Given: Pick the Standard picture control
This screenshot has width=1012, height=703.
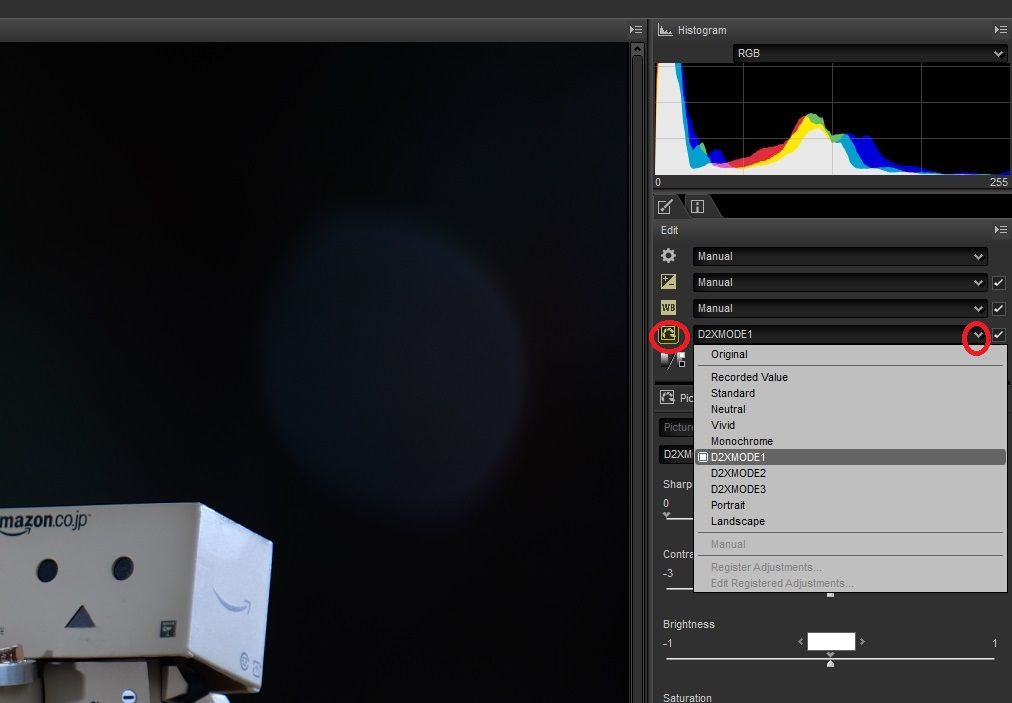Looking at the screenshot, I should (x=850, y=393).
